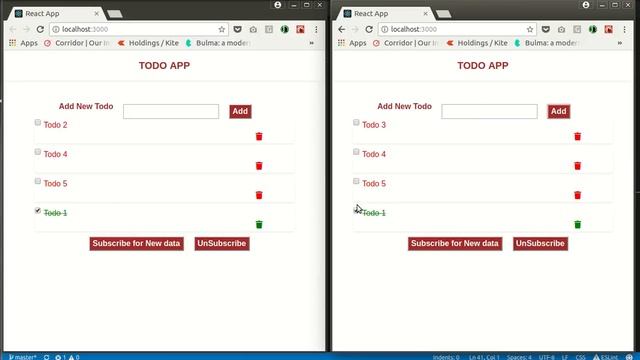Open a new tab in right browser

[x=444, y=14]
